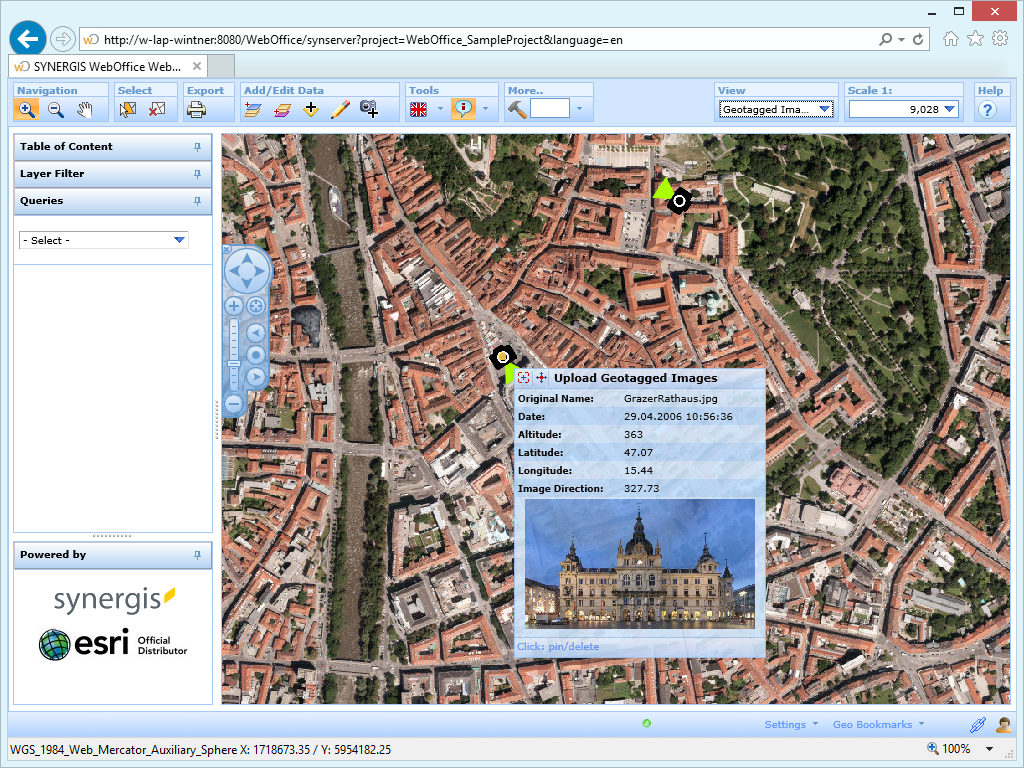Use the Select features tool
The width and height of the screenshot is (1024, 768).
coord(126,110)
